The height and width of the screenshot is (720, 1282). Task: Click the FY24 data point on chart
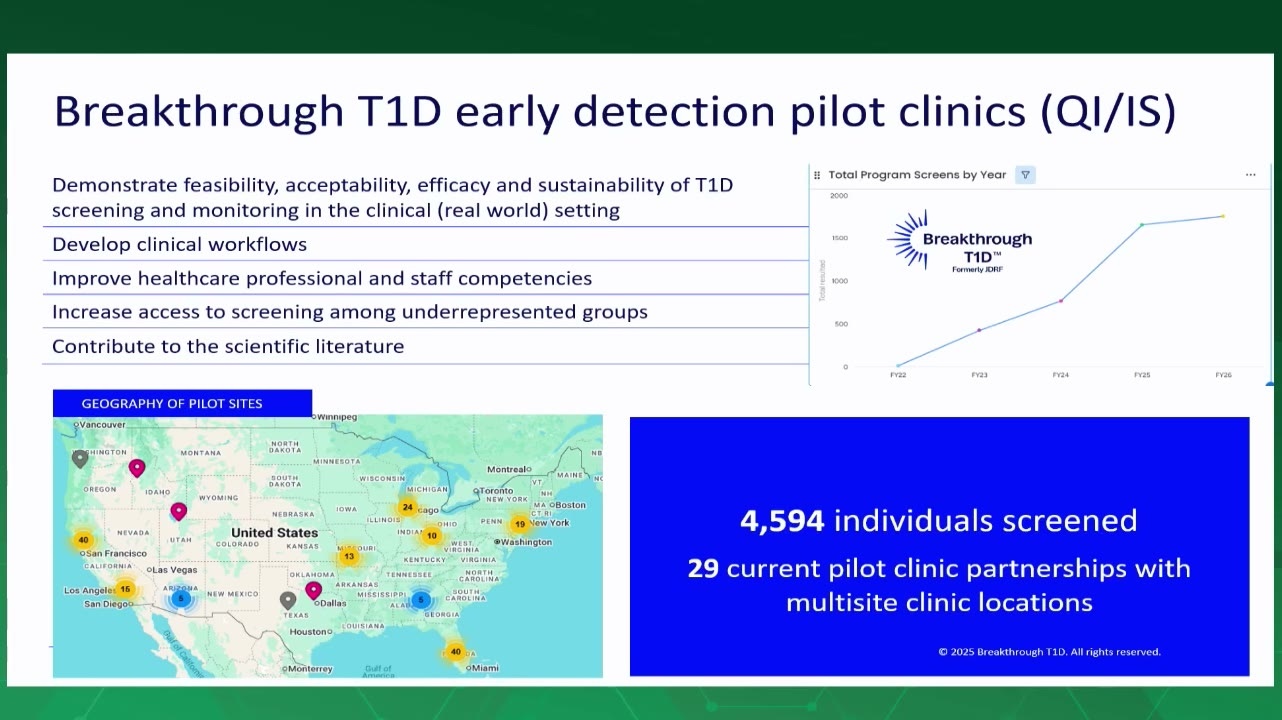pyautogui.click(x=1061, y=300)
